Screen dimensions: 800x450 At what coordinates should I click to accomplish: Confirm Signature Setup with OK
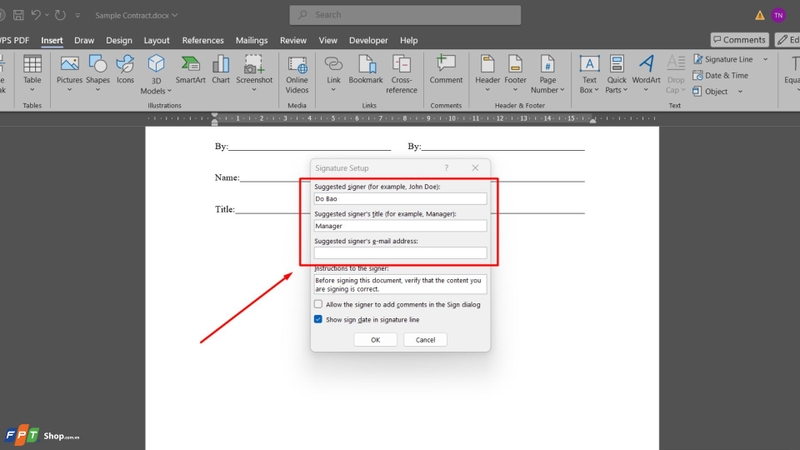[375, 340]
